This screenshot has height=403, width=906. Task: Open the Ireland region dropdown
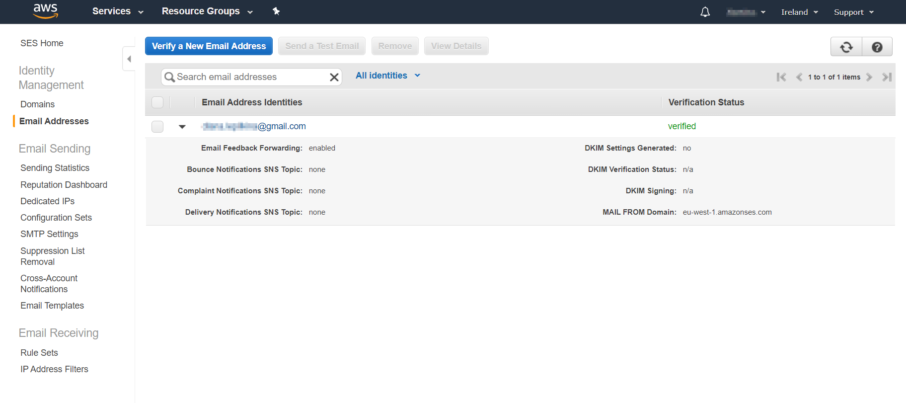point(799,12)
